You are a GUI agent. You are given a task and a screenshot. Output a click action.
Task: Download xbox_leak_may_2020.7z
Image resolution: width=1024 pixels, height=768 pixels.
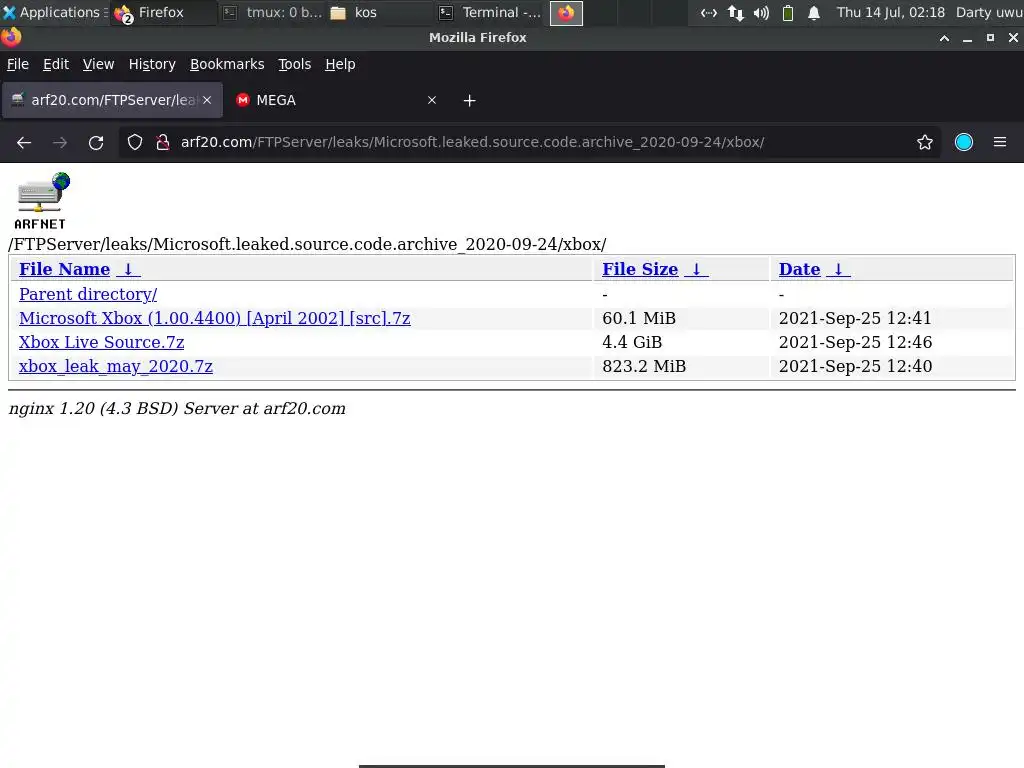[x=116, y=366]
